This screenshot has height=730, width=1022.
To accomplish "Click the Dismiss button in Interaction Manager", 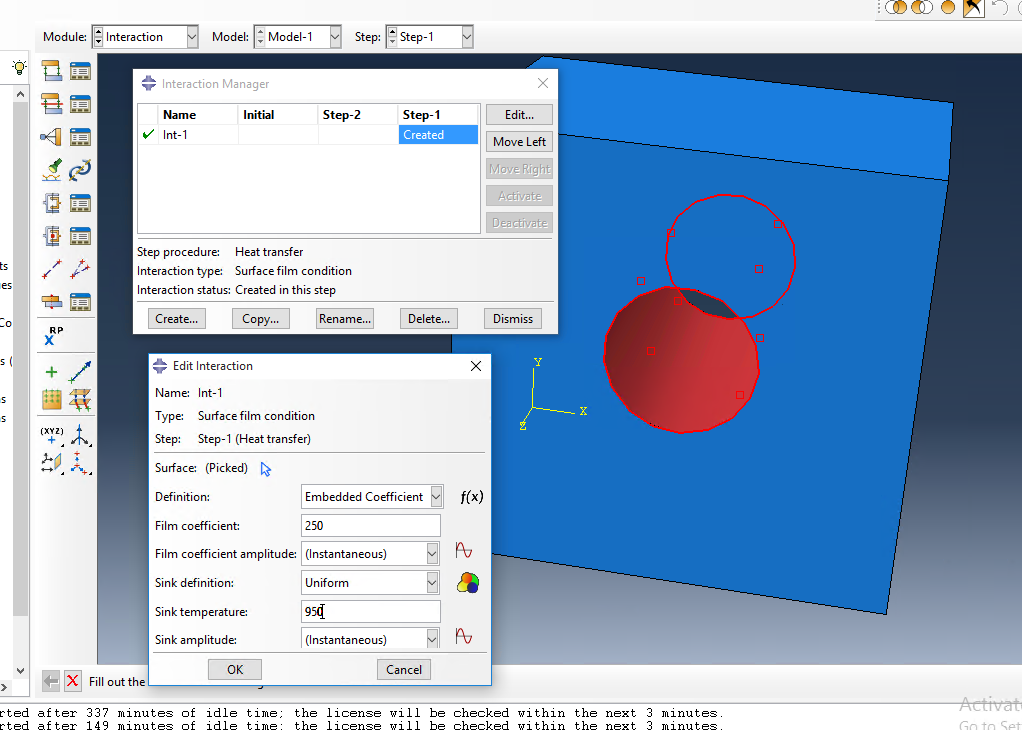I will pos(513,319).
